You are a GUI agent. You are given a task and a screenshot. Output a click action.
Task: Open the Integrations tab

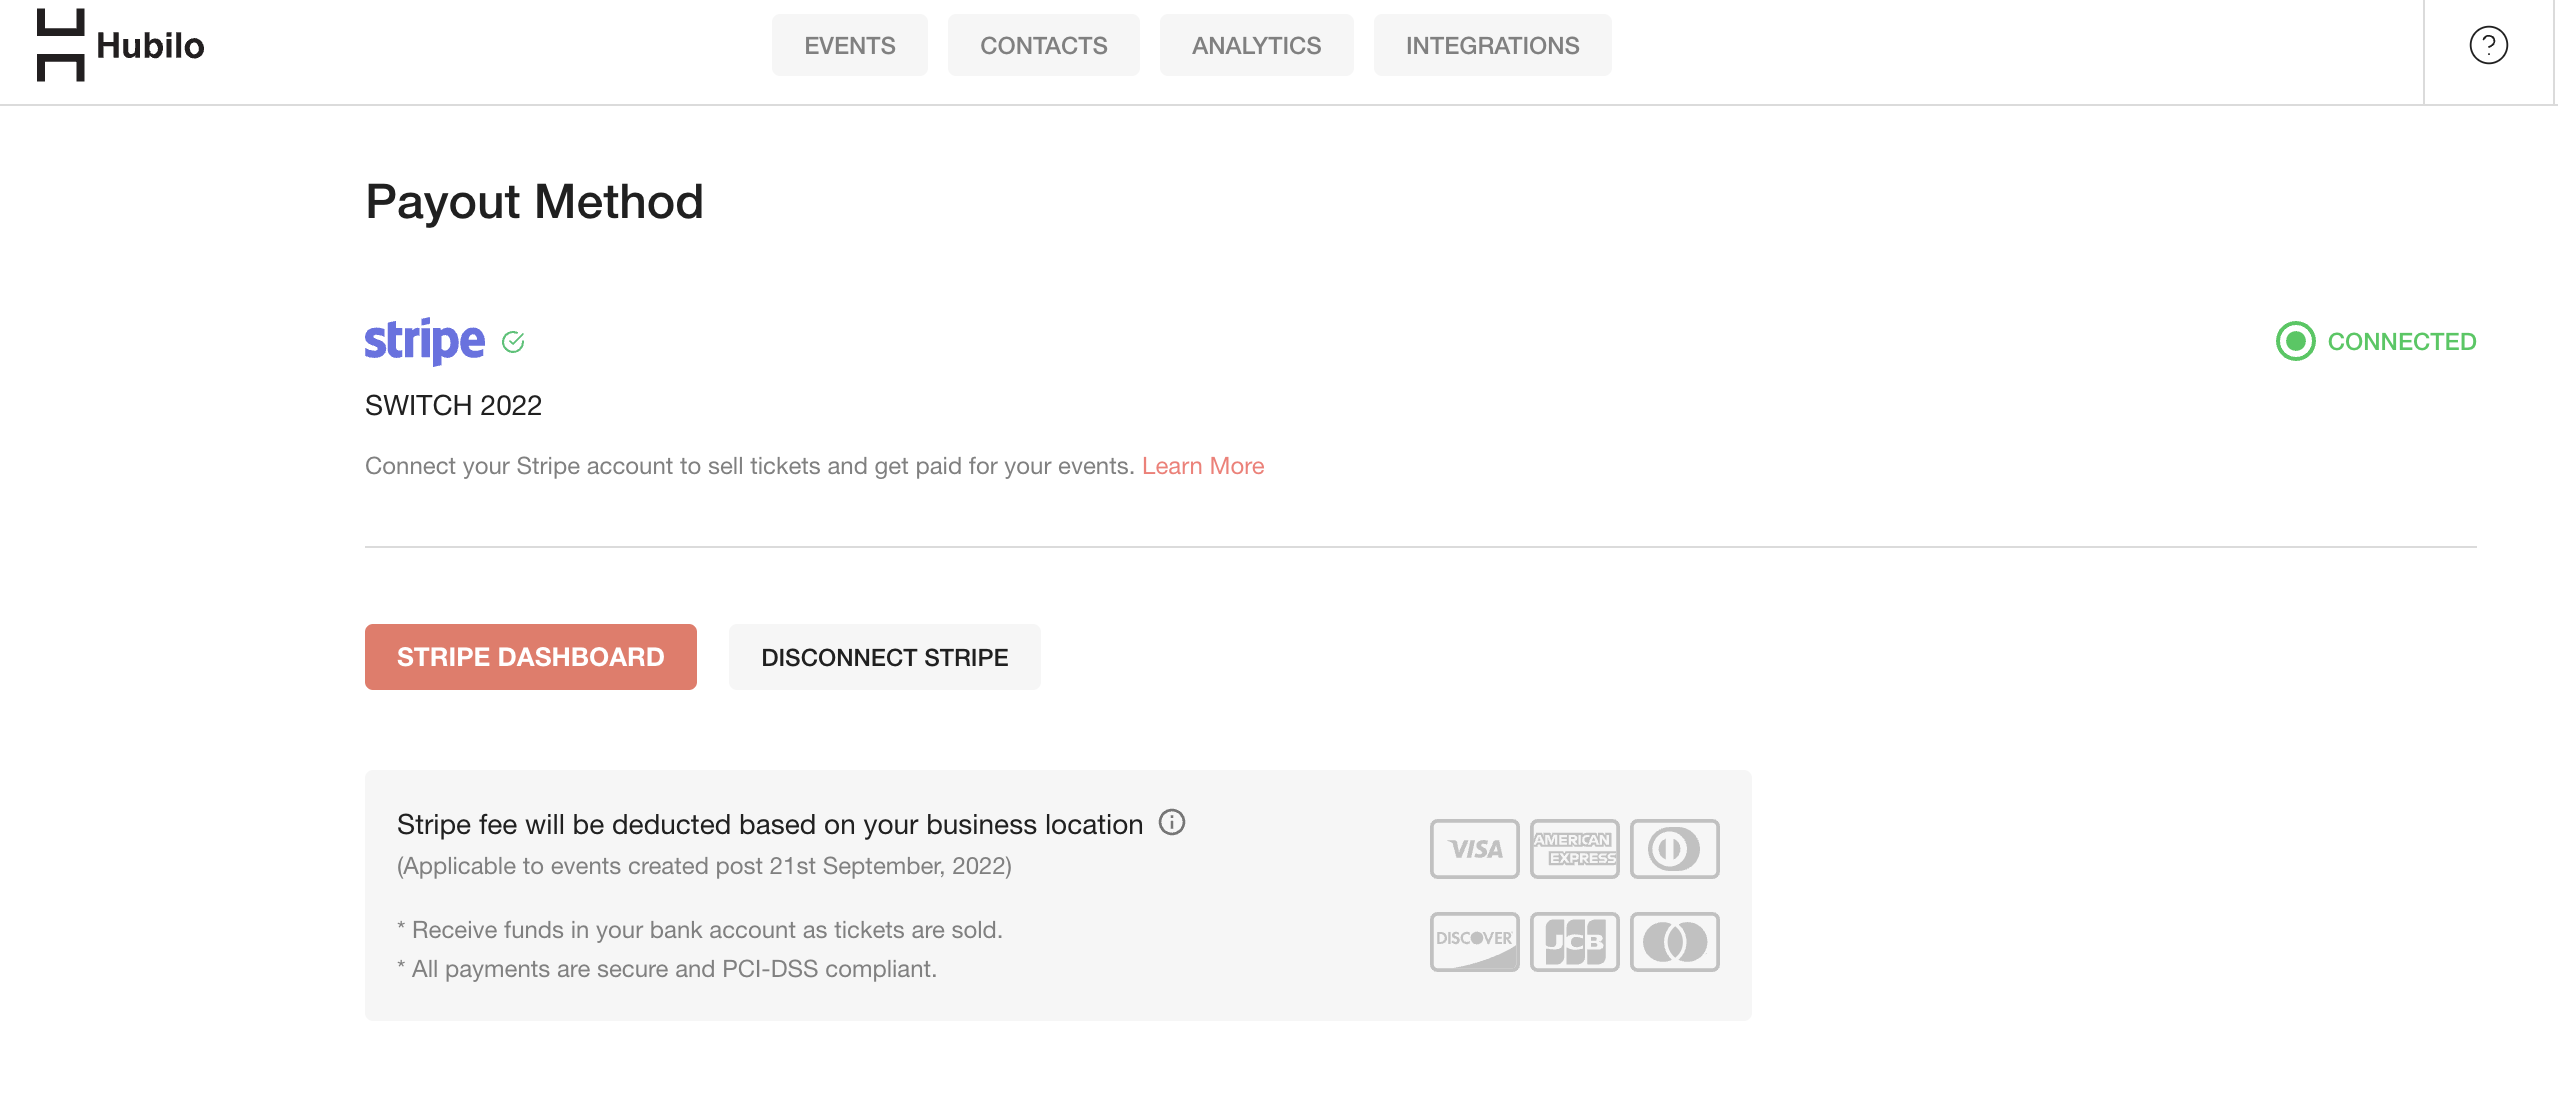(1493, 45)
